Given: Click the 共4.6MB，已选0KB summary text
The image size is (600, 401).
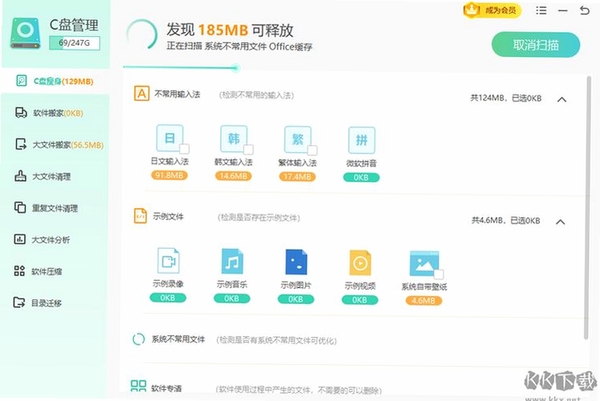Looking at the screenshot, I should click(x=505, y=220).
